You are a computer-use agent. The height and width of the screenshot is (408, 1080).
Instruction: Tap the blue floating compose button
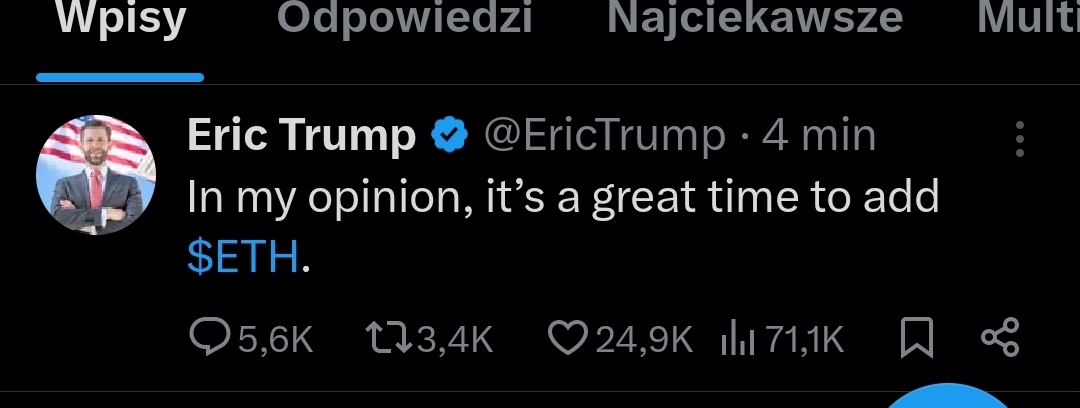(950, 398)
